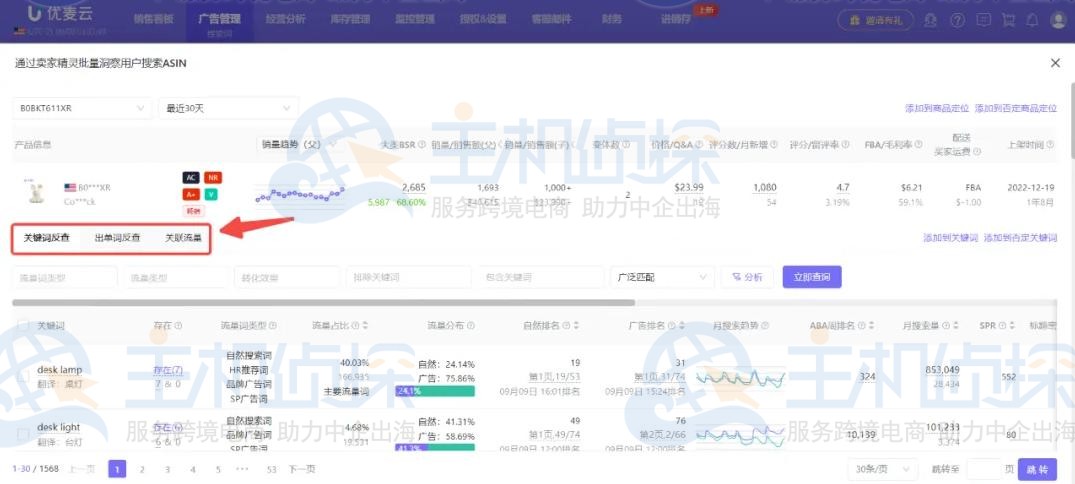Open the product thumbnail image
This screenshot has height=484, width=1075.
(x=34, y=192)
